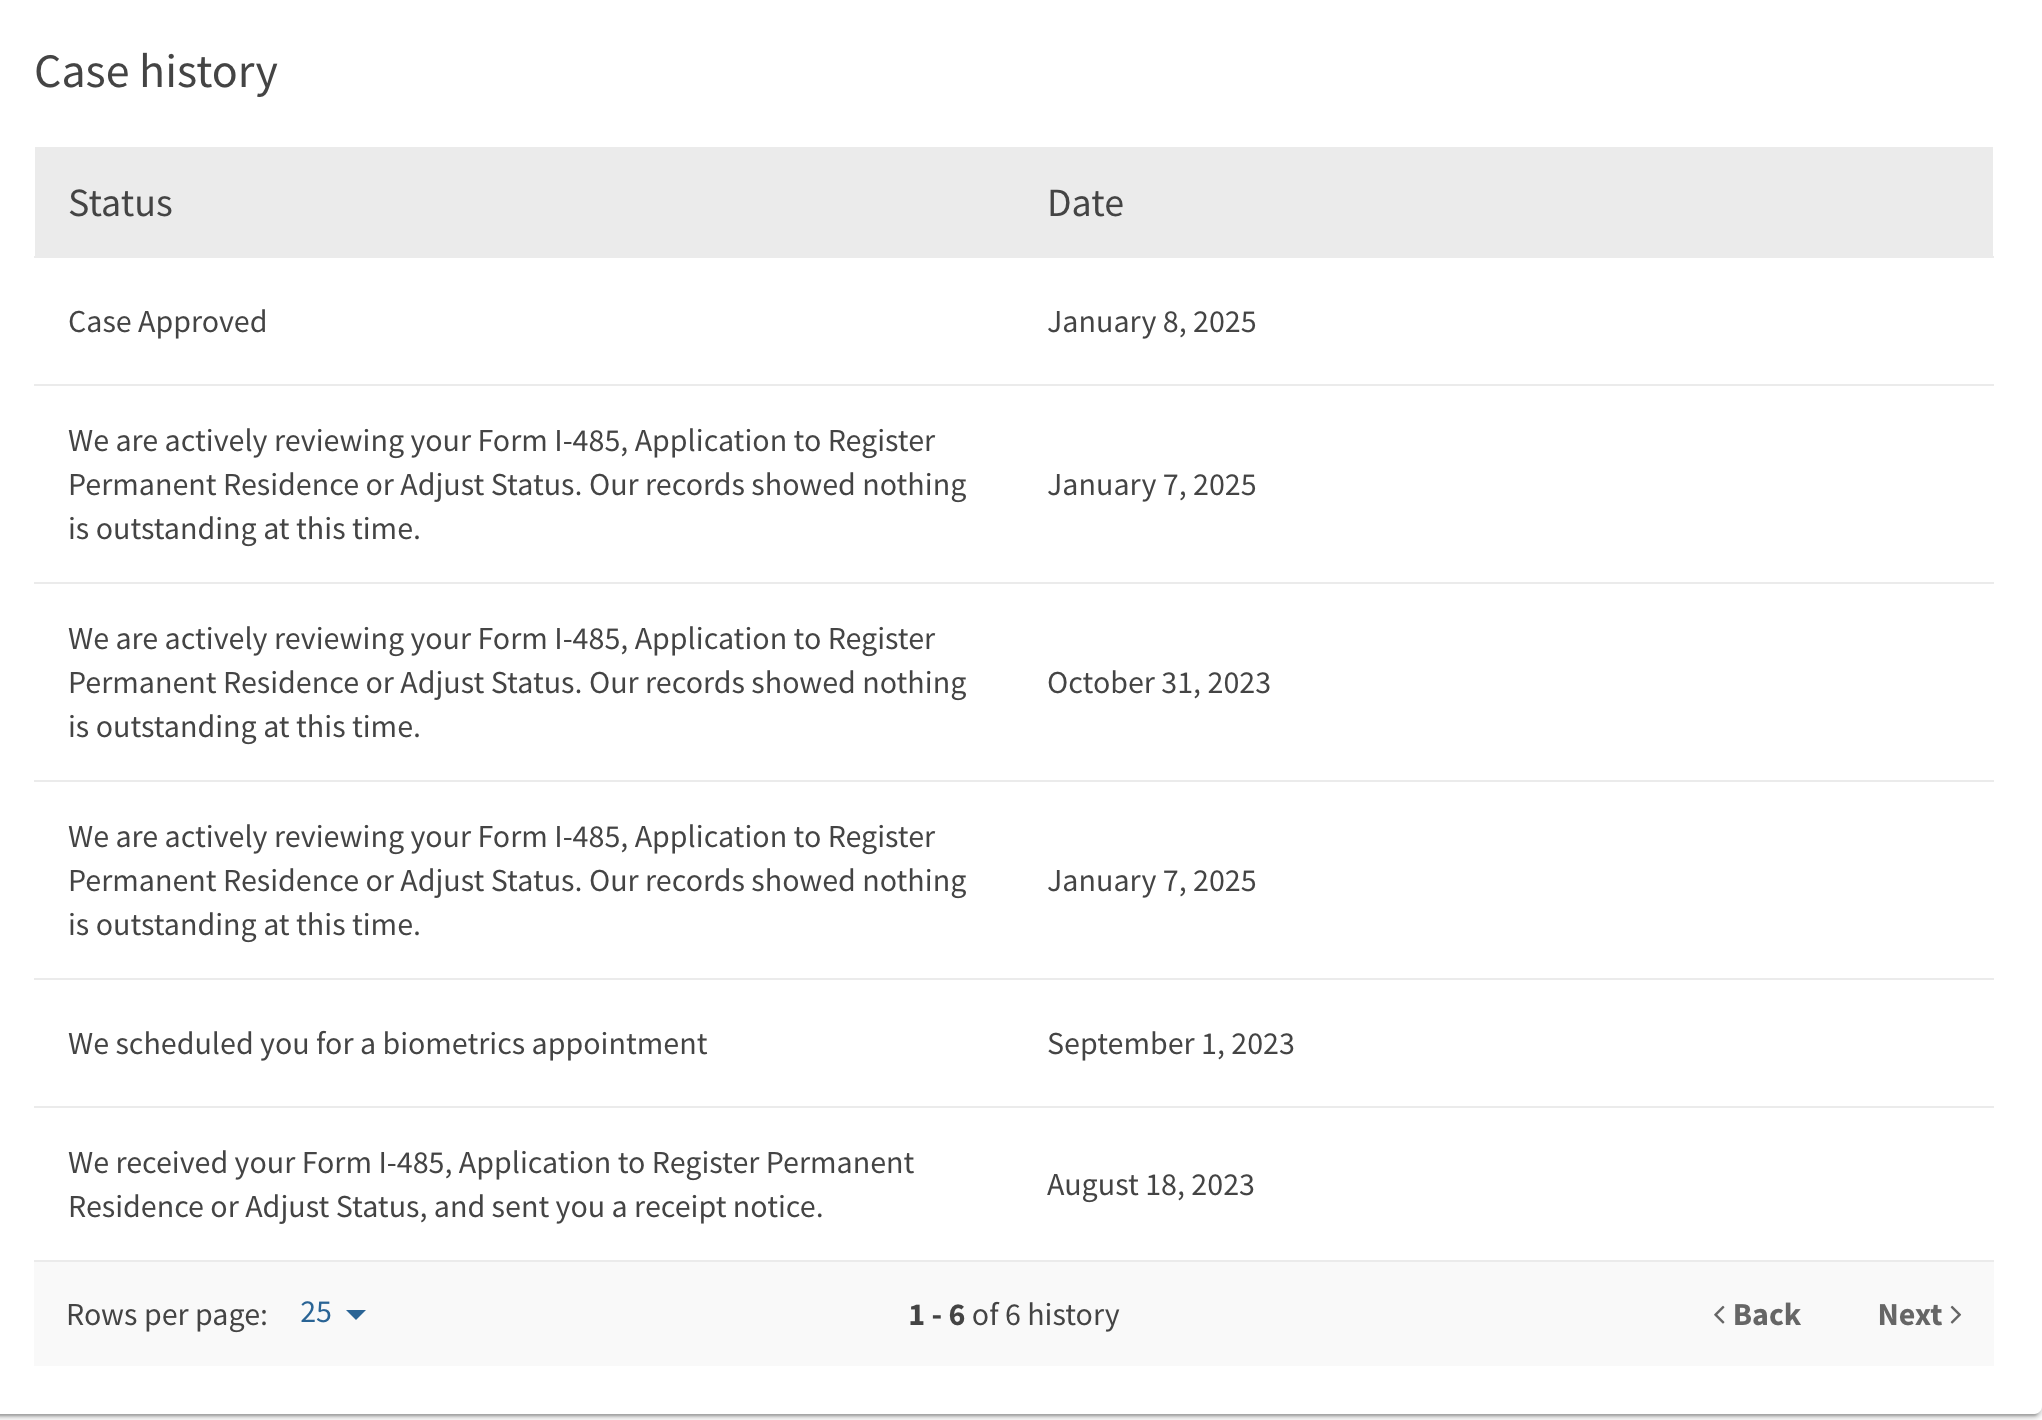
Task: Click the September 1, 2023 date
Action: [x=1170, y=1044]
